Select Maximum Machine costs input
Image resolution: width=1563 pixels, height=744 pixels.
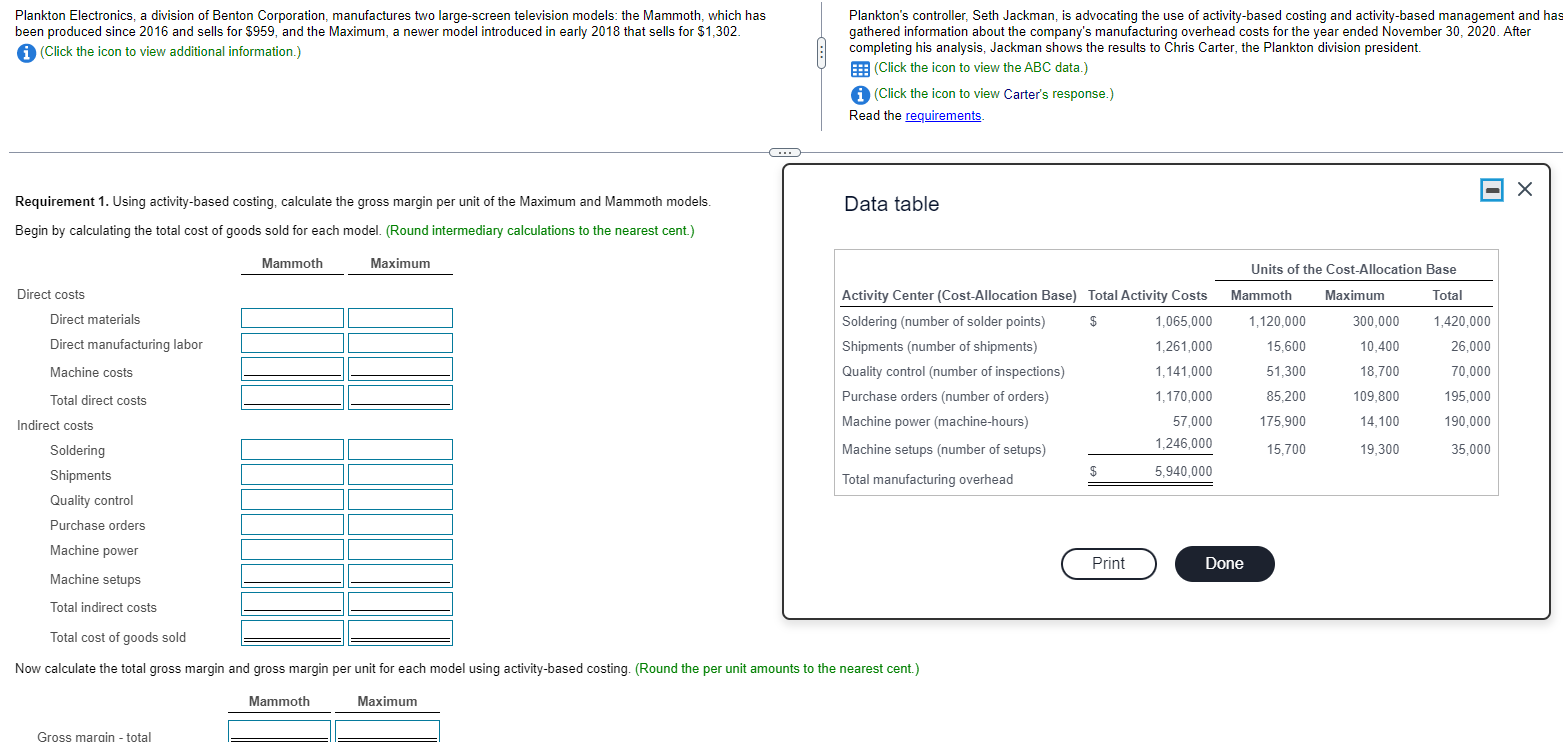(x=400, y=369)
